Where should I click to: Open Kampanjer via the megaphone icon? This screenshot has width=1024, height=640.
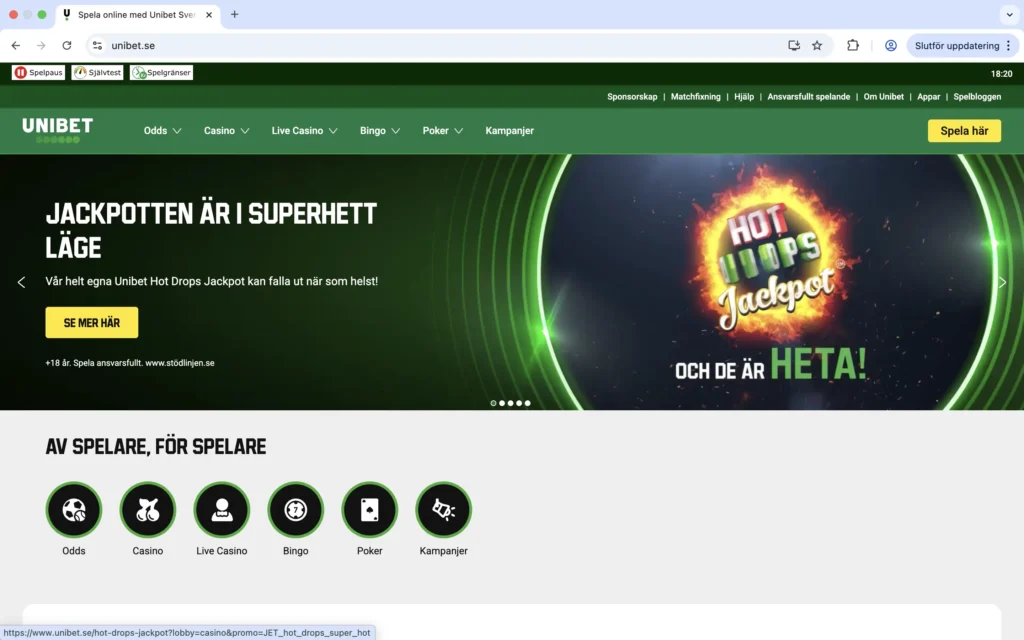443,509
